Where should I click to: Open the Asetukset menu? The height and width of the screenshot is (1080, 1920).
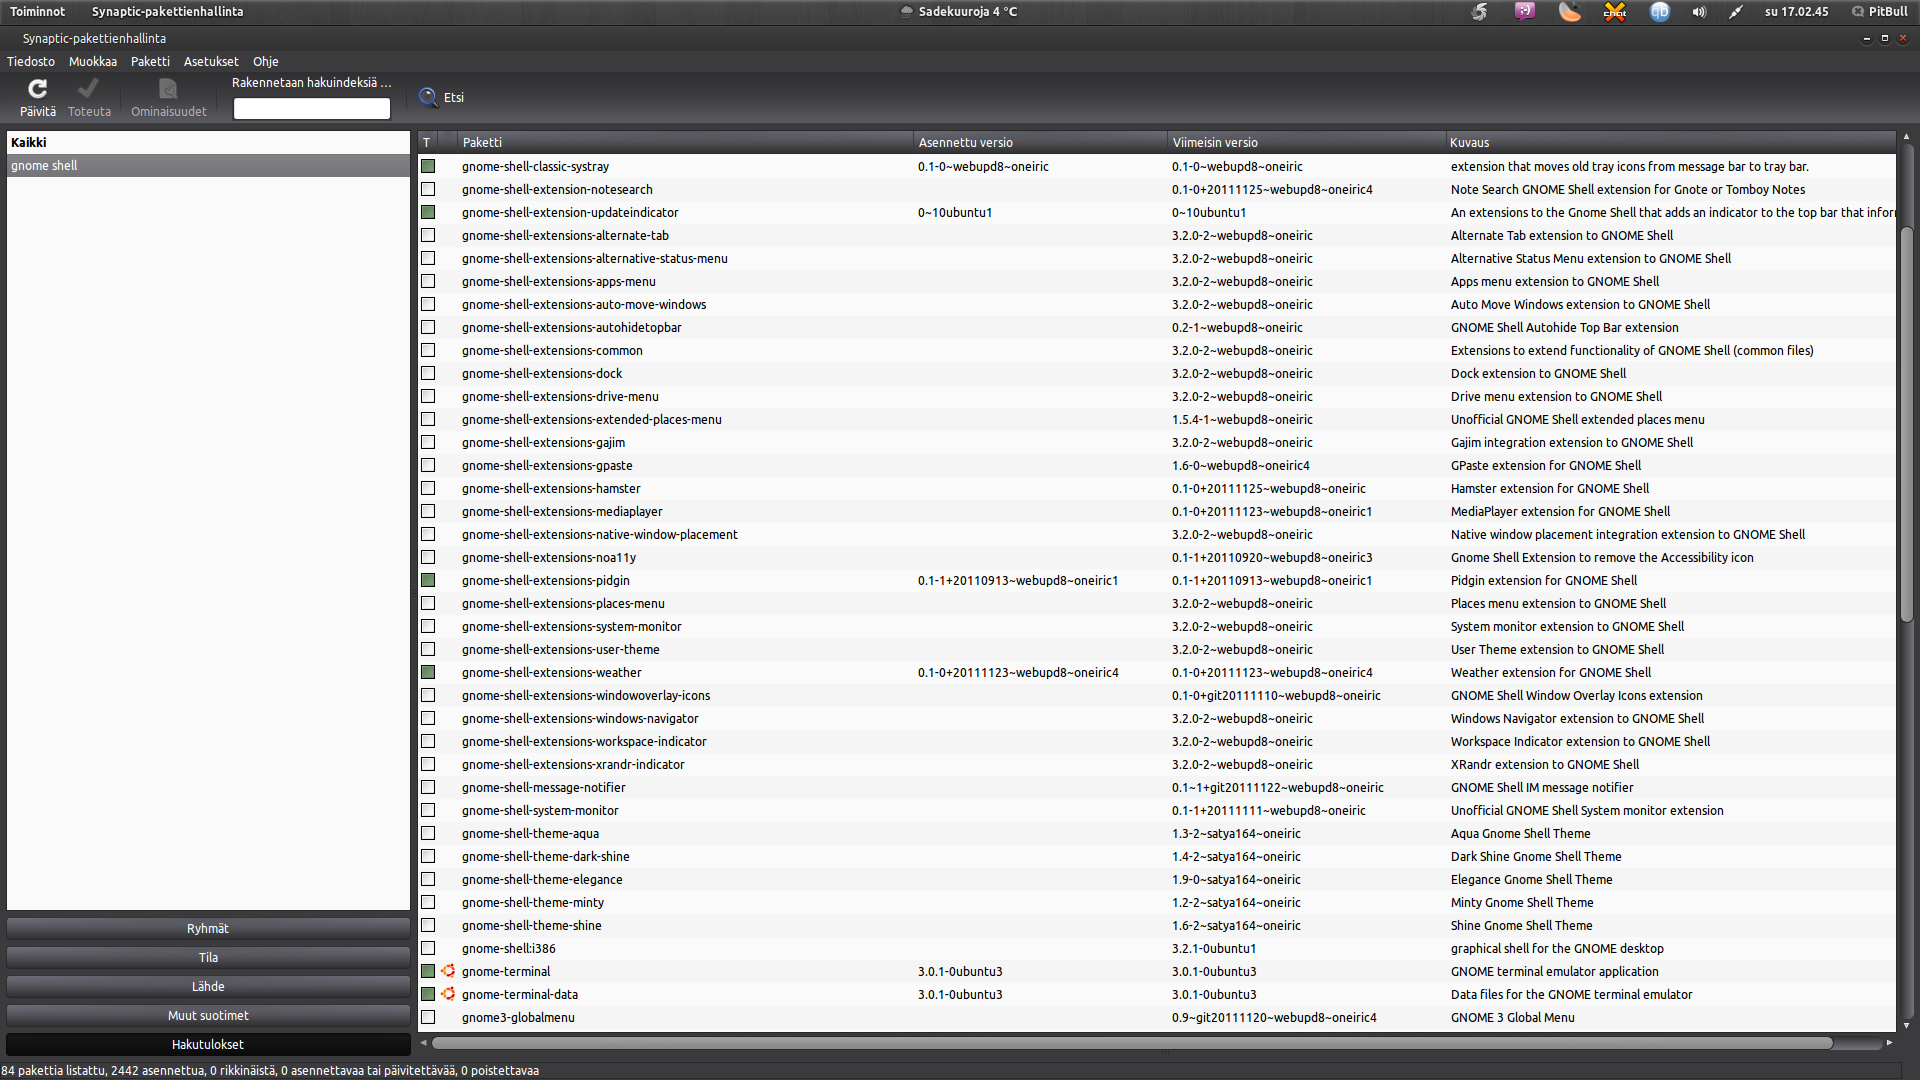(x=211, y=62)
